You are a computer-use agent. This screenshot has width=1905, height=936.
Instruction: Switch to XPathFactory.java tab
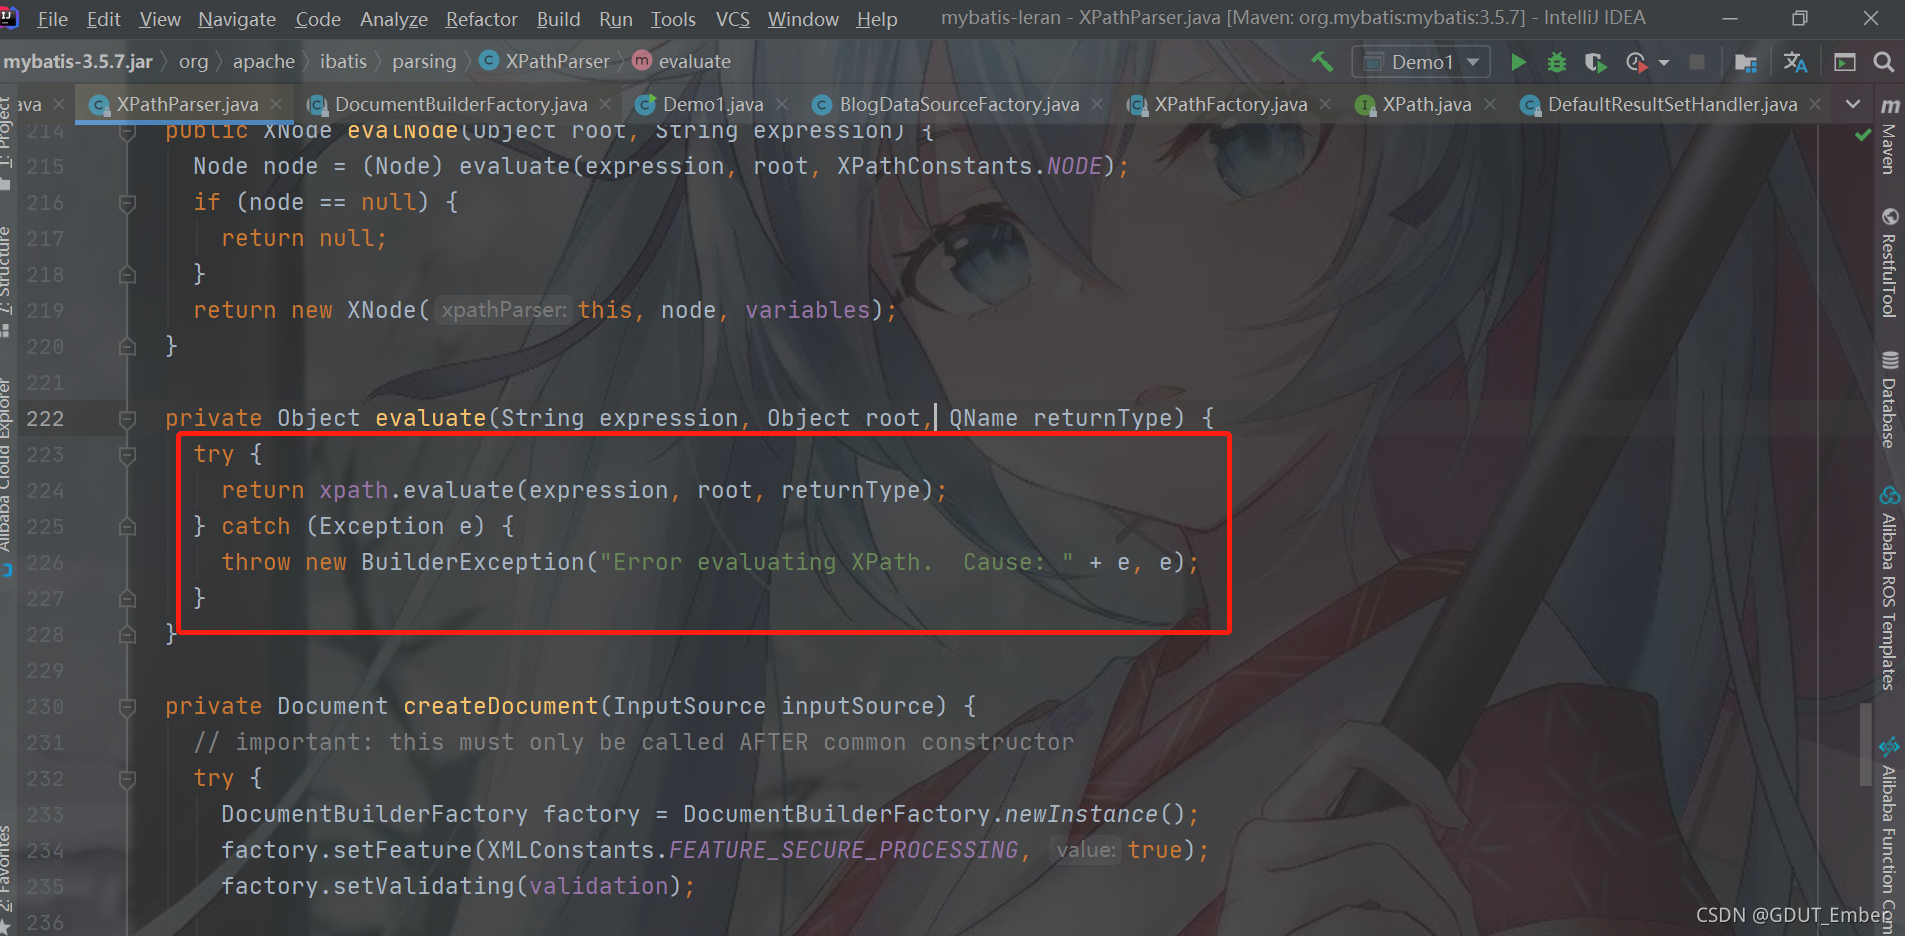[1230, 104]
